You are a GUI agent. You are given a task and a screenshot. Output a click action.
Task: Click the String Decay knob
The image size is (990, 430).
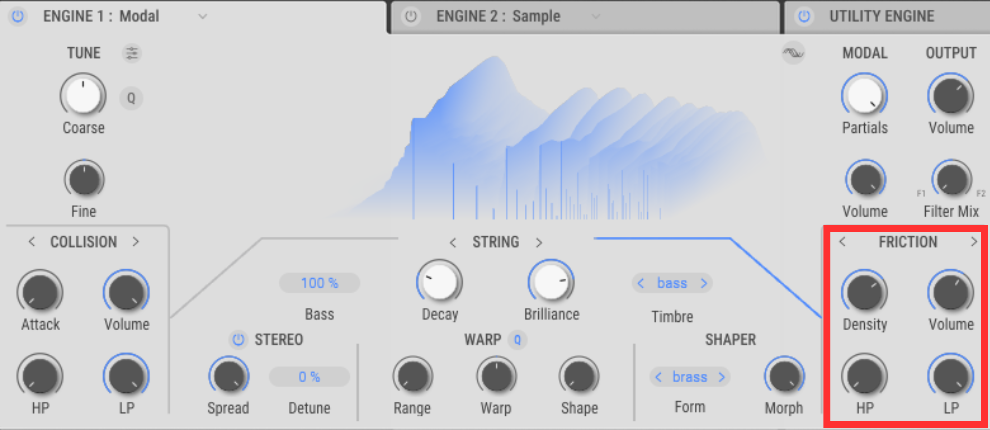439,282
